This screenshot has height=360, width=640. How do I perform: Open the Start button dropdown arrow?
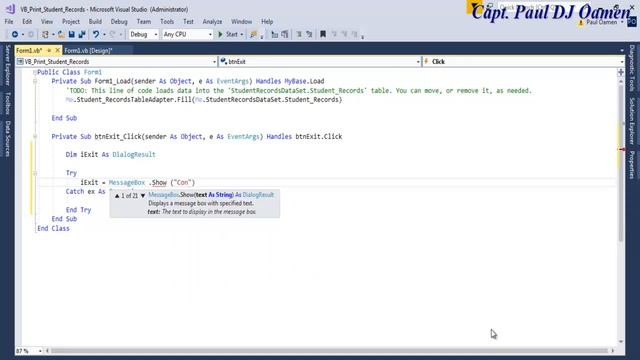(242, 35)
